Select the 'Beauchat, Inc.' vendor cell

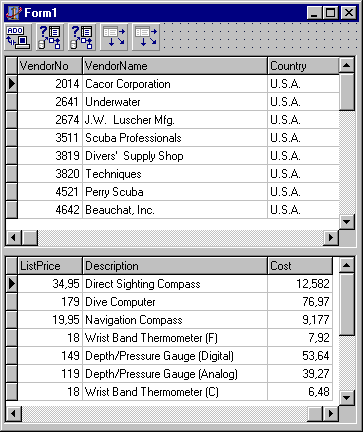pos(175,210)
